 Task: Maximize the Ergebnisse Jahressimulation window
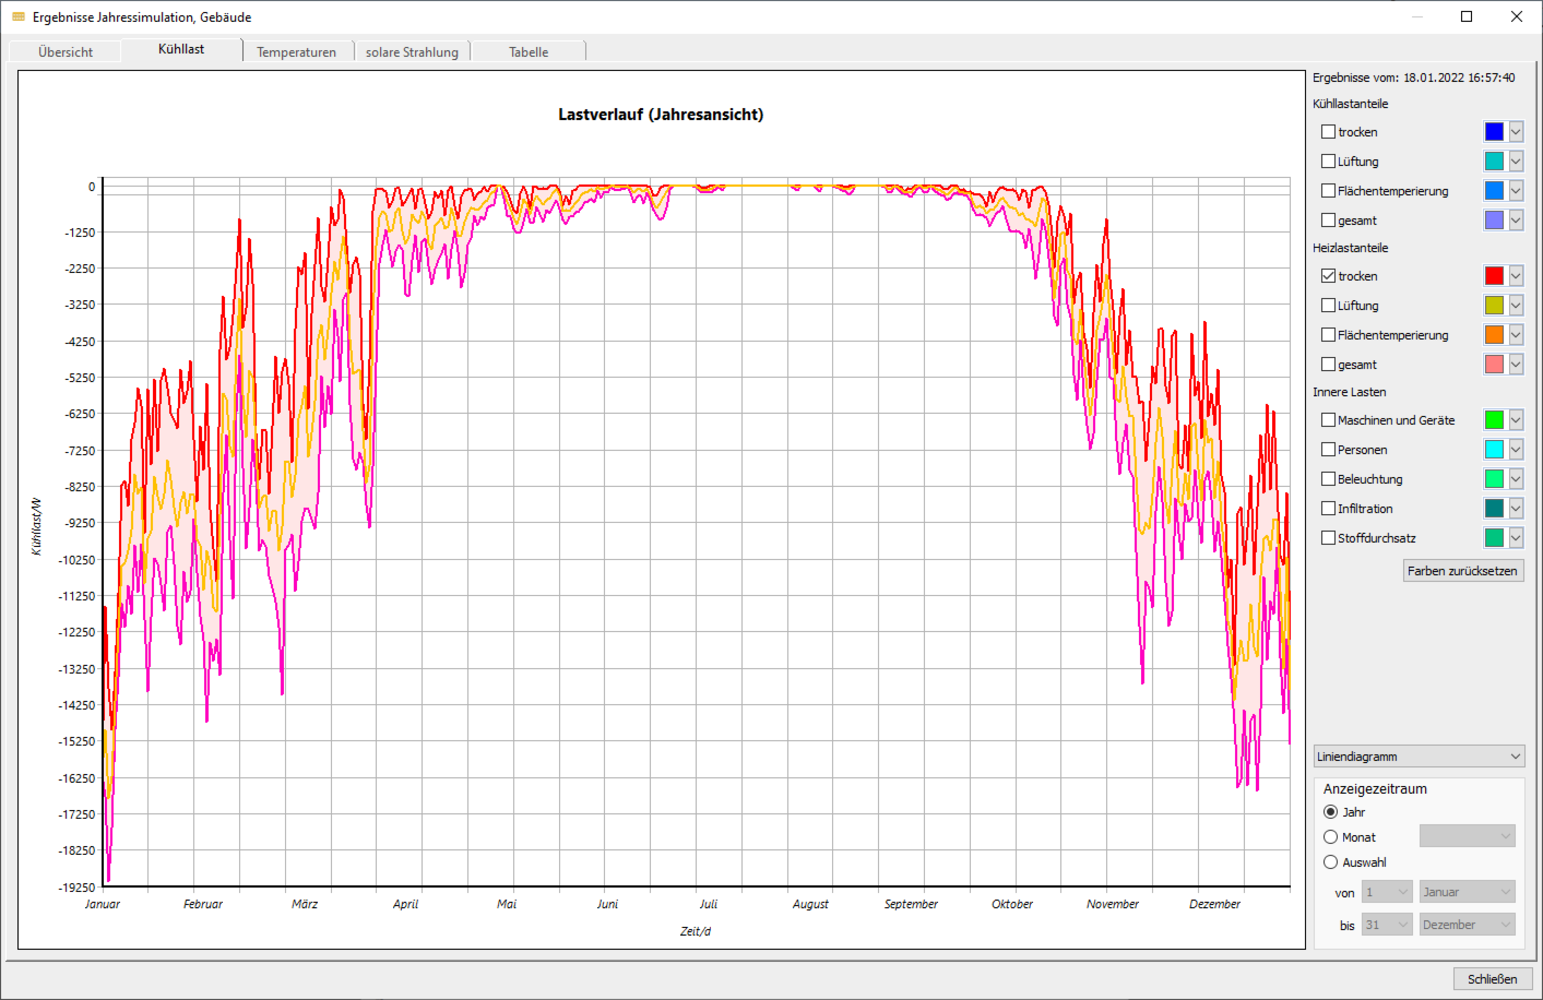(1467, 17)
